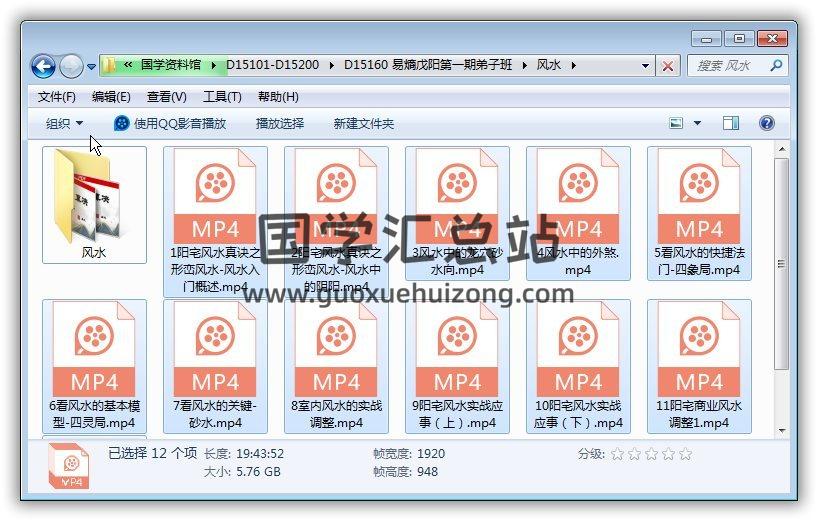
Task: Expand arrow after 国学资料馆 breadcrumb
Action: (213, 65)
